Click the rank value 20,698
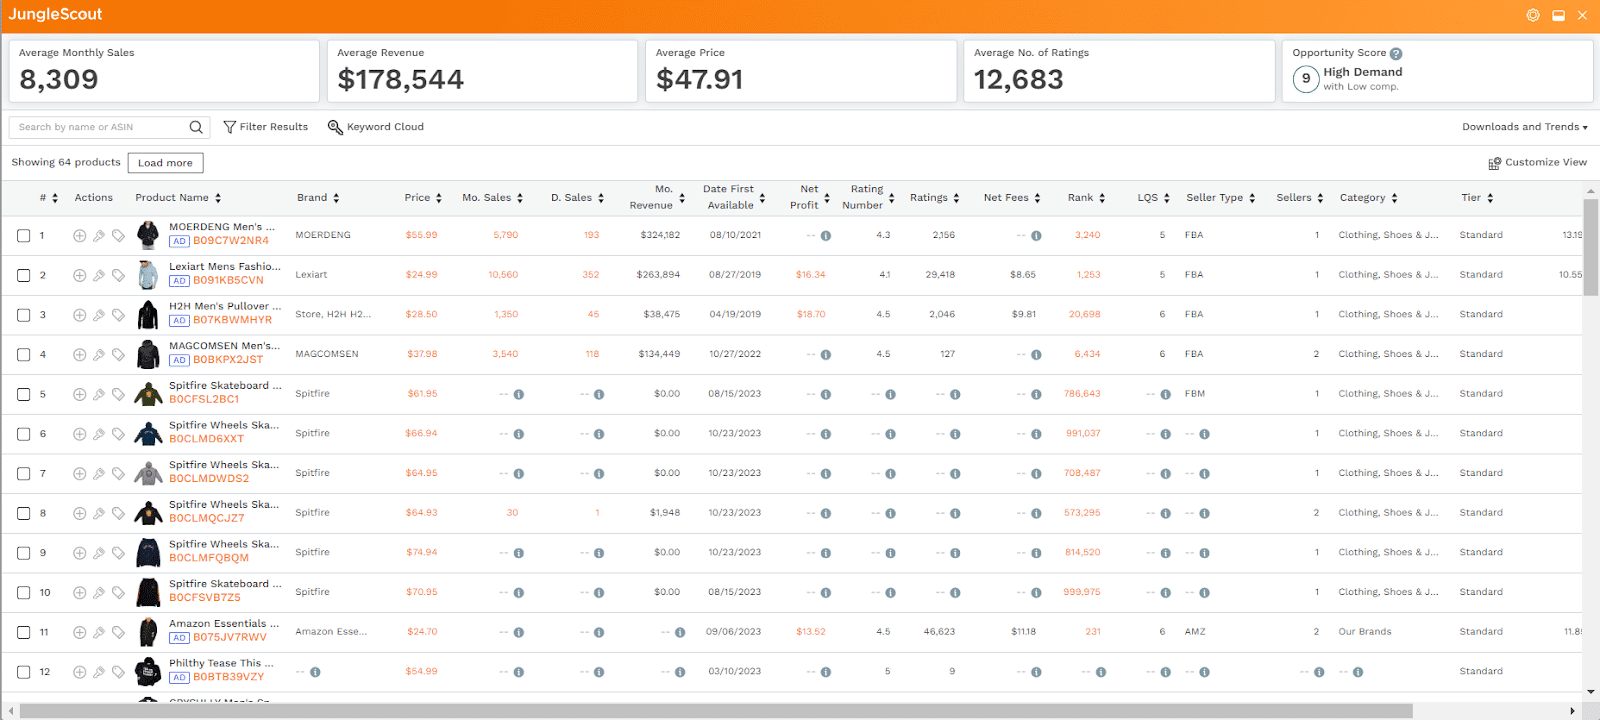The height and width of the screenshot is (720, 1600). 1084,315
